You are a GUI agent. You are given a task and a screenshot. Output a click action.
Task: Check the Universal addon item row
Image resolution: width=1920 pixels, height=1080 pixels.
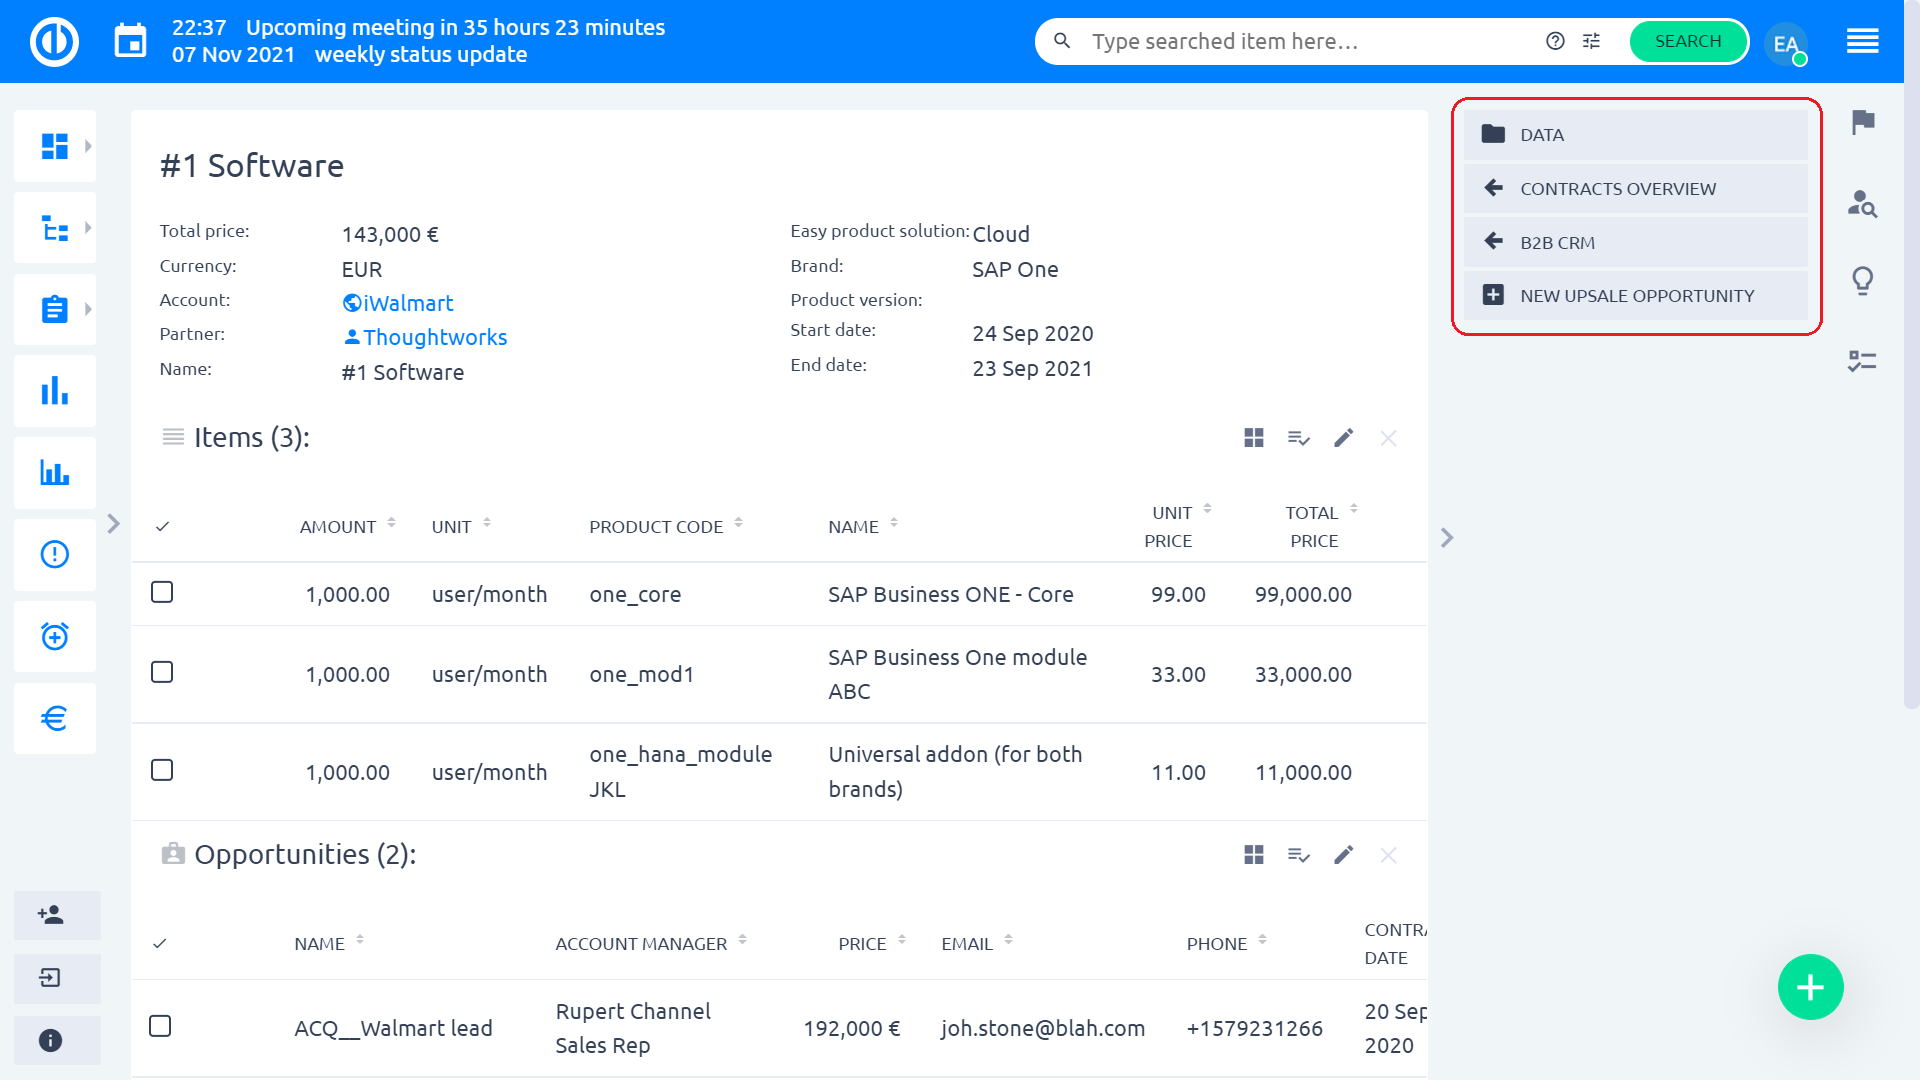[x=162, y=770]
